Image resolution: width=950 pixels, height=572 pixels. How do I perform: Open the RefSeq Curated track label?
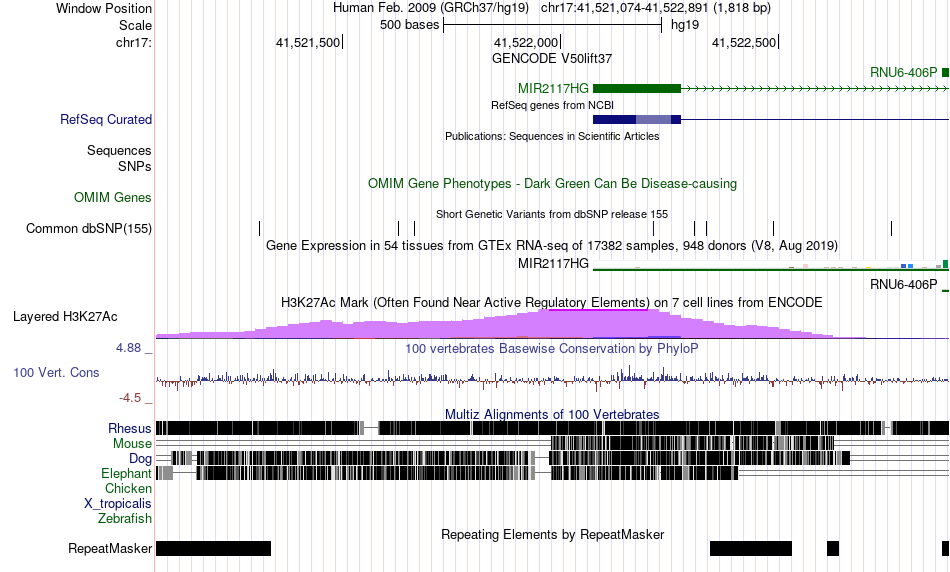point(106,119)
